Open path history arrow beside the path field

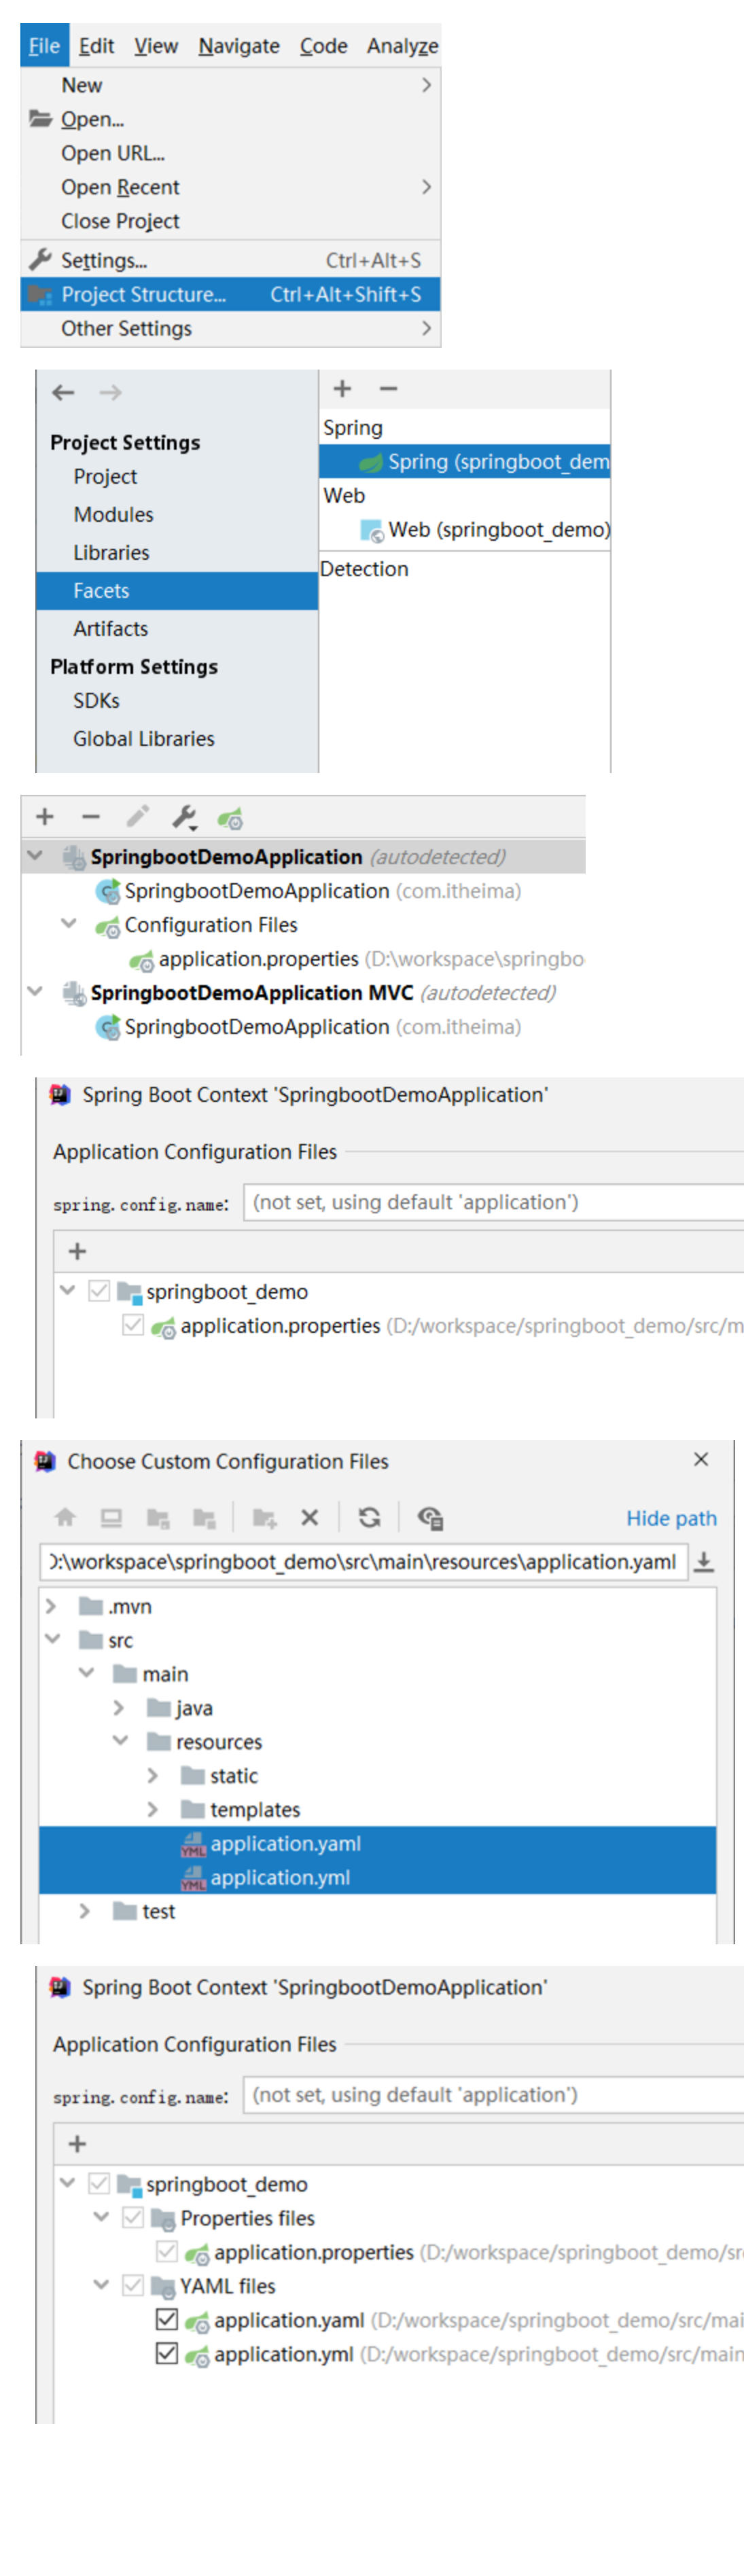tap(704, 1561)
